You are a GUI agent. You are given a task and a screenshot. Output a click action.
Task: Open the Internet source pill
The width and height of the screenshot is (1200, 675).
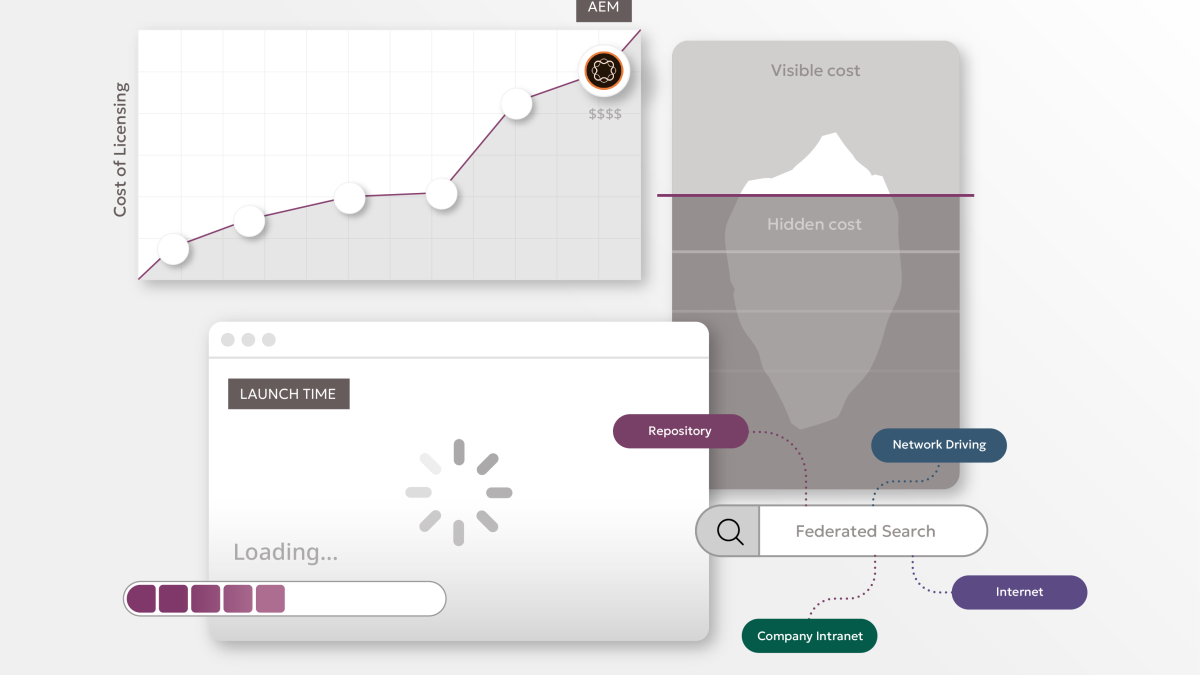1019,592
